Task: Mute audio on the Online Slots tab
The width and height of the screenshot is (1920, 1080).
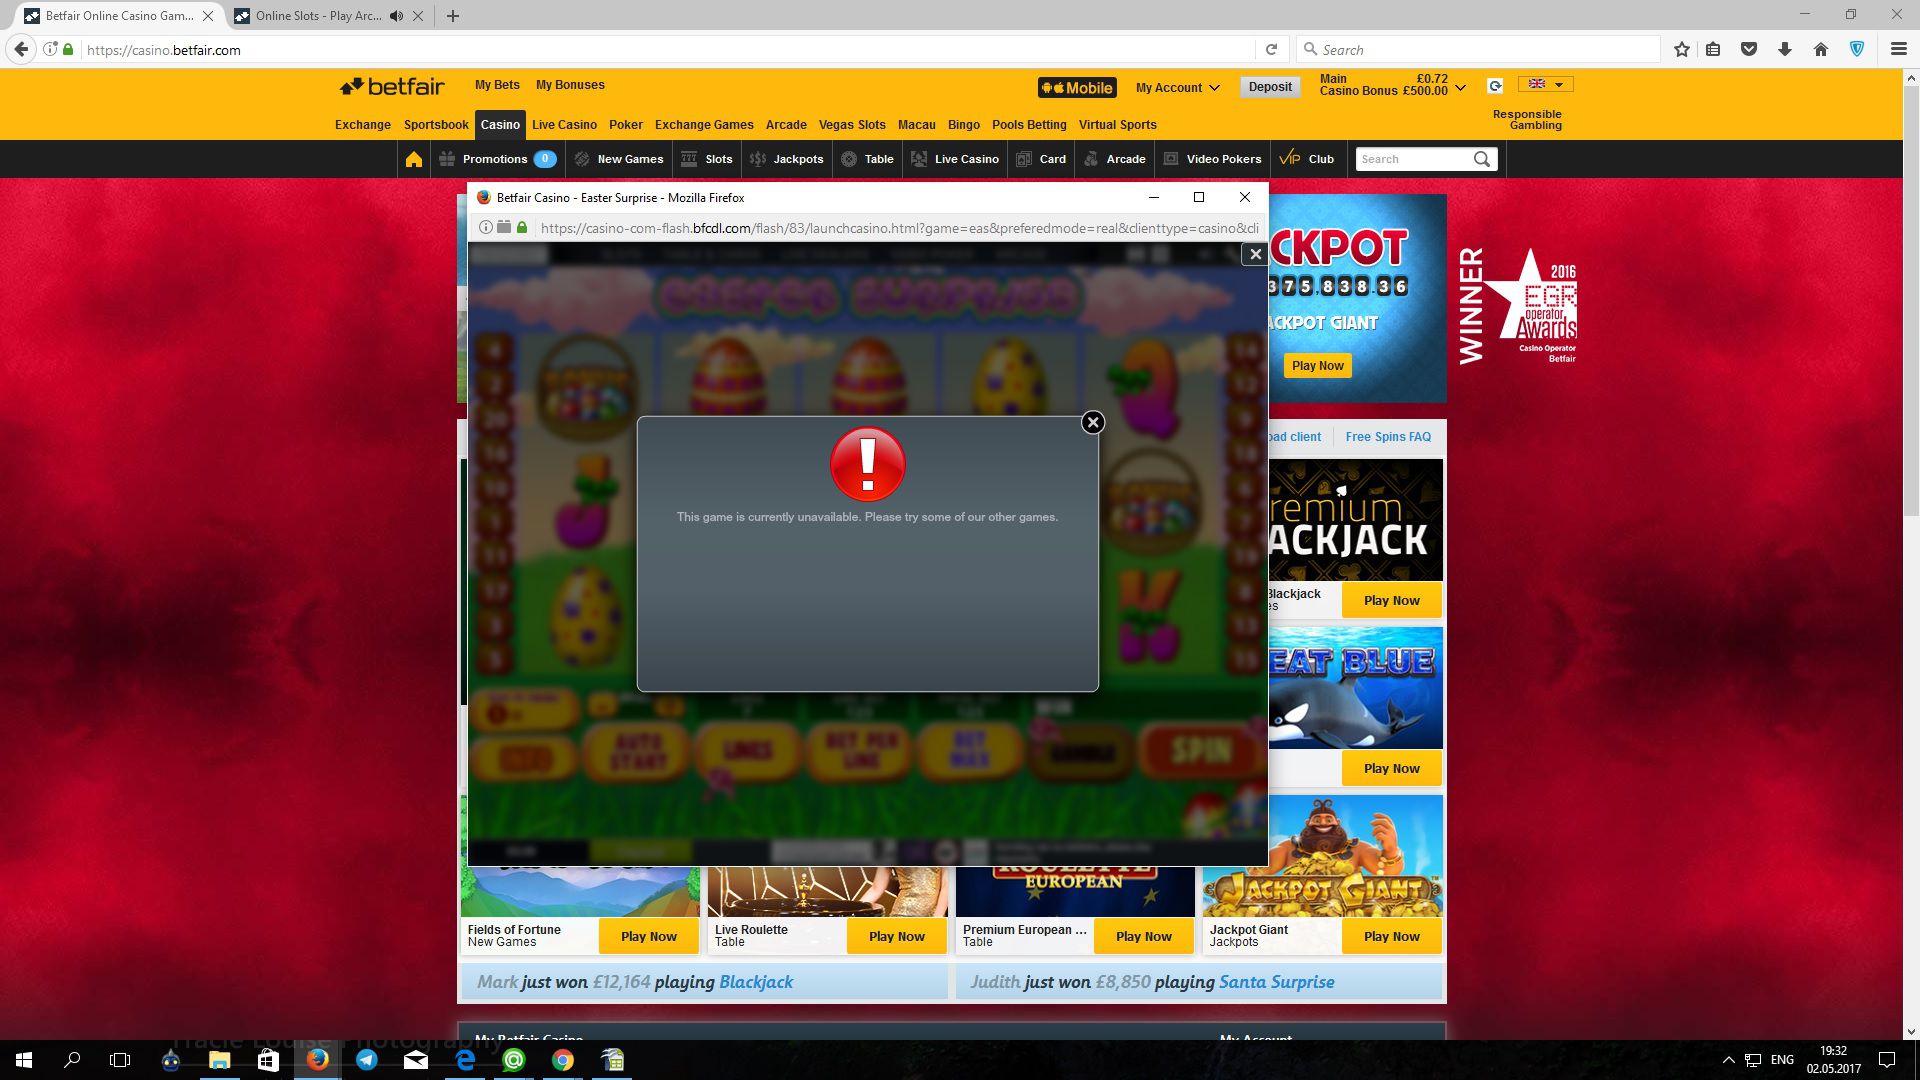Action: [397, 16]
